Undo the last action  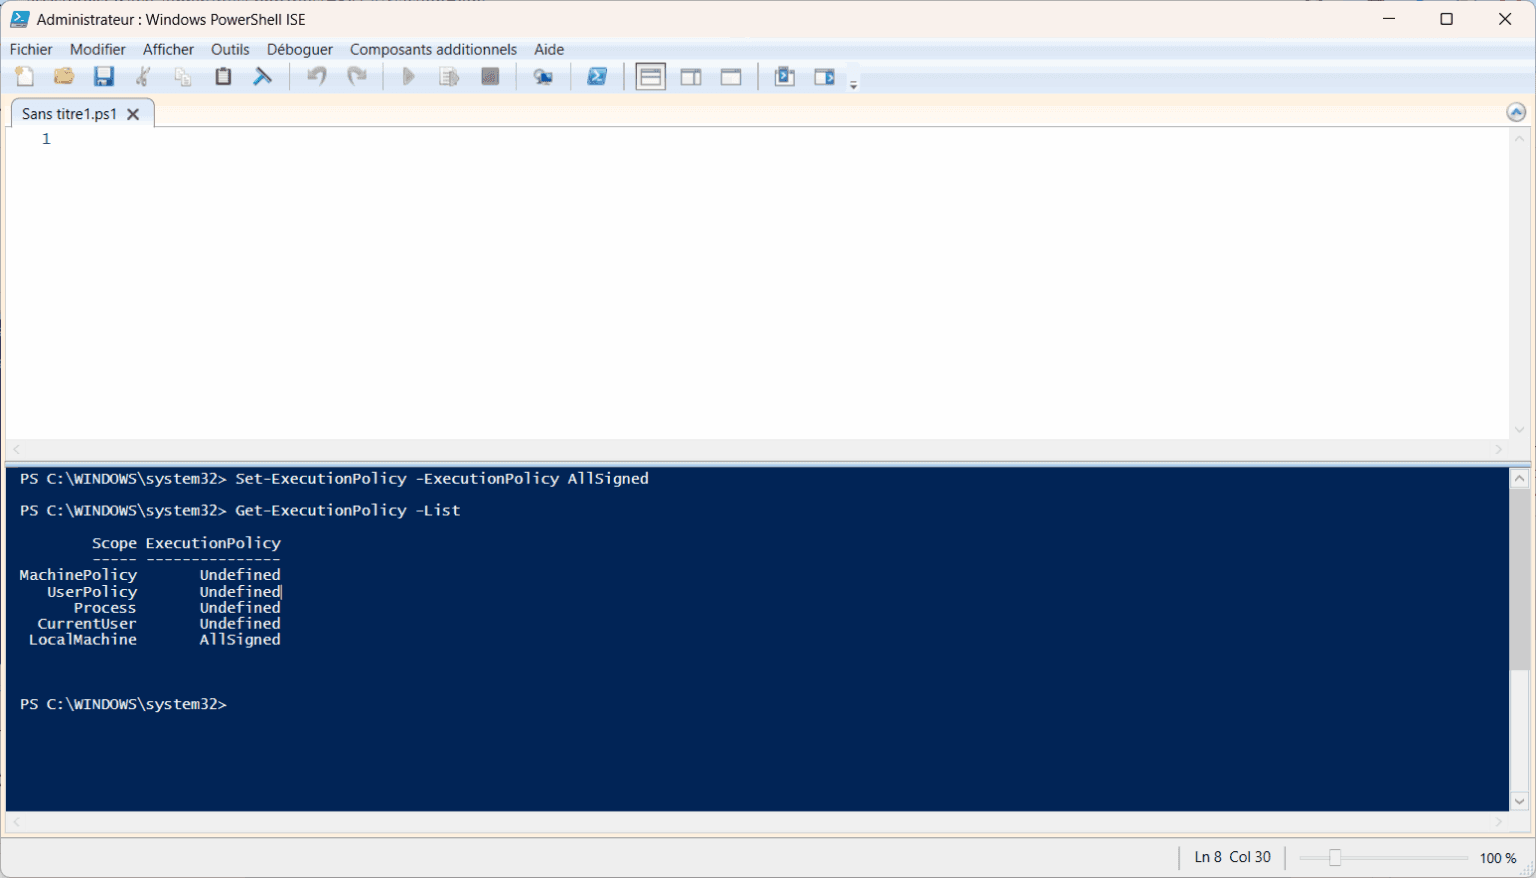click(x=316, y=75)
